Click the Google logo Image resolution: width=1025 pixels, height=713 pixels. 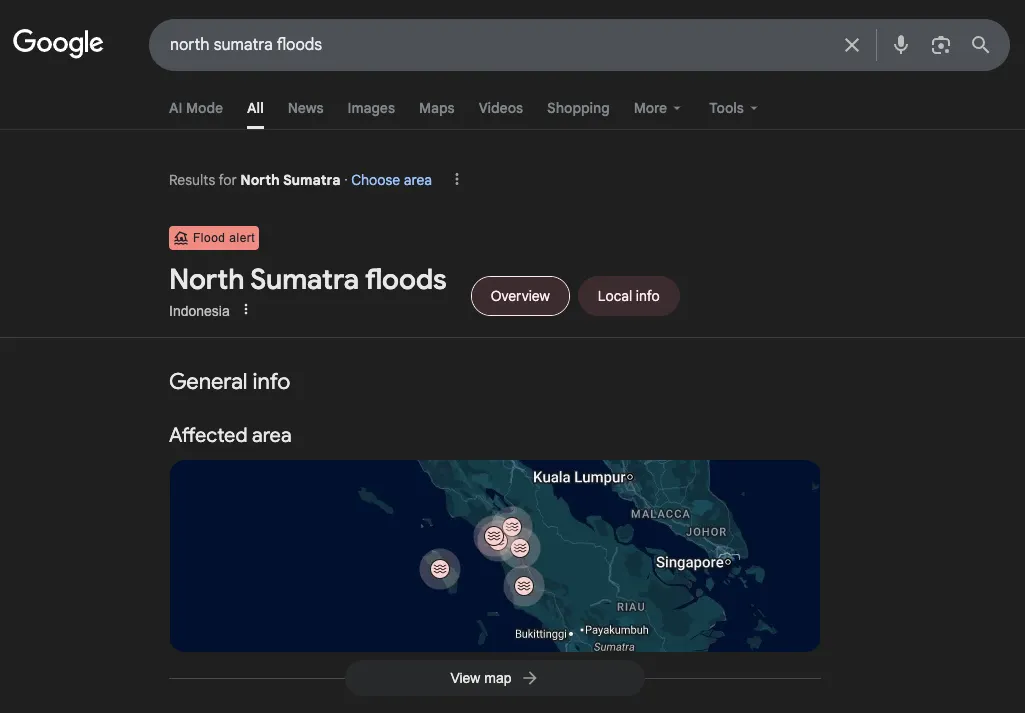(57, 42)
